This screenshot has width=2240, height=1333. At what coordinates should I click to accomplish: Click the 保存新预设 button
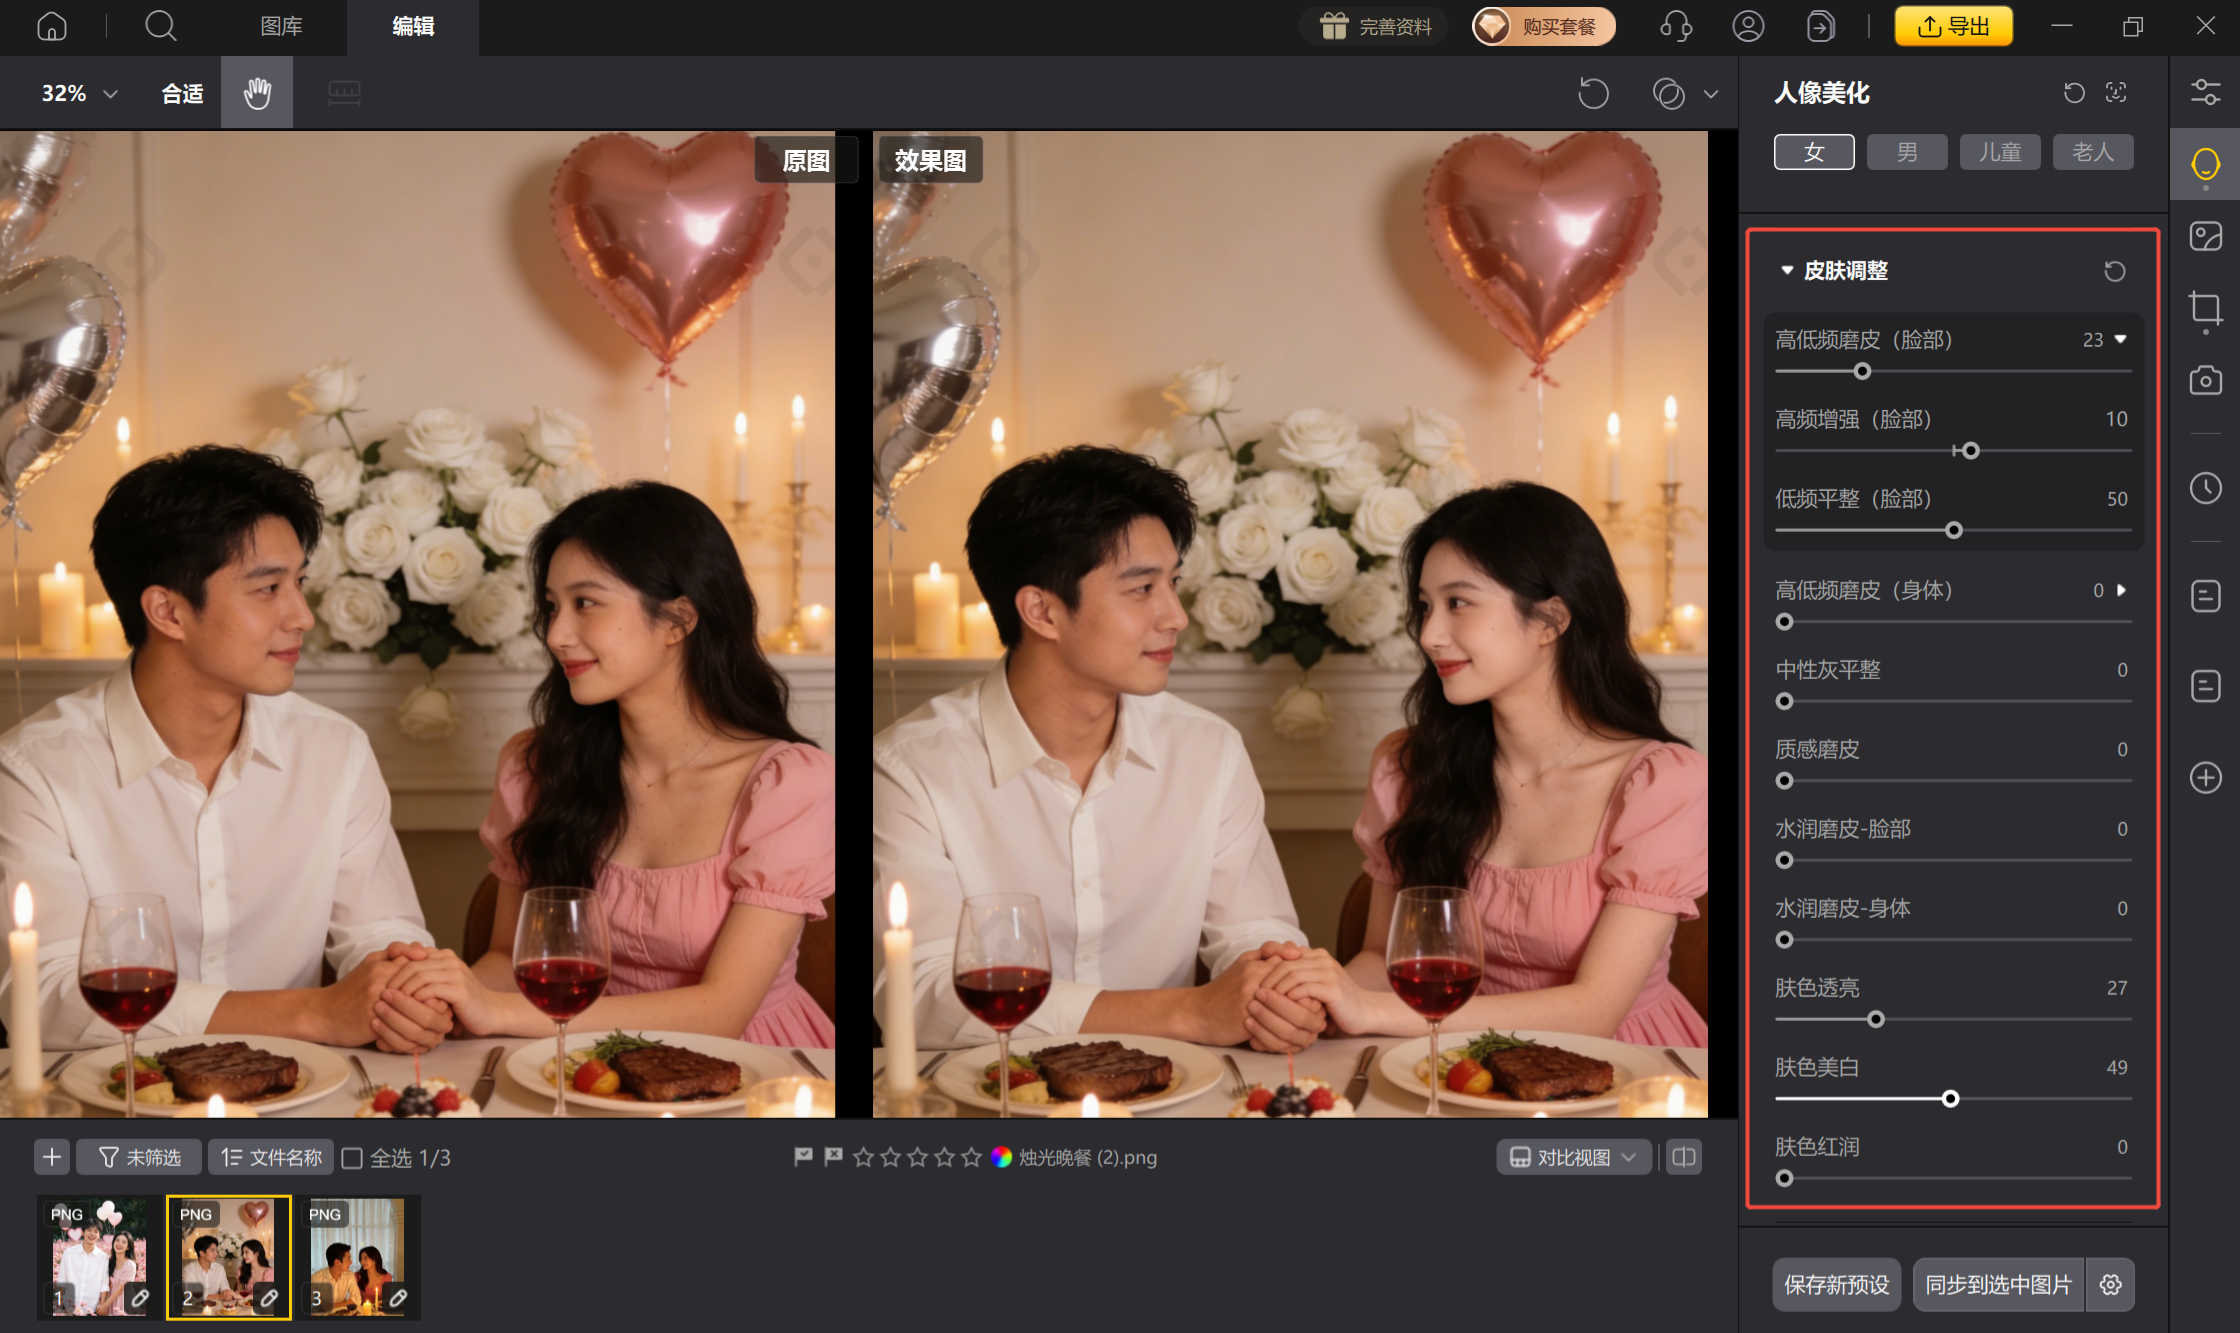point(1836,1284)
